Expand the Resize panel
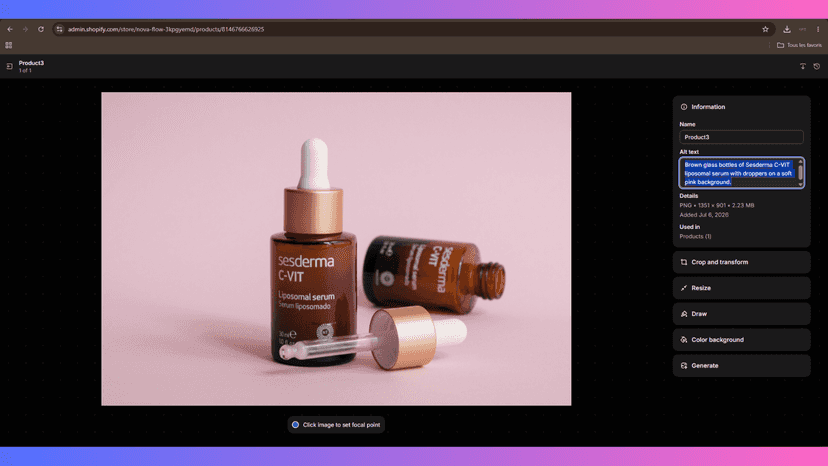This screenshot has height=466, width=828. 741,288
